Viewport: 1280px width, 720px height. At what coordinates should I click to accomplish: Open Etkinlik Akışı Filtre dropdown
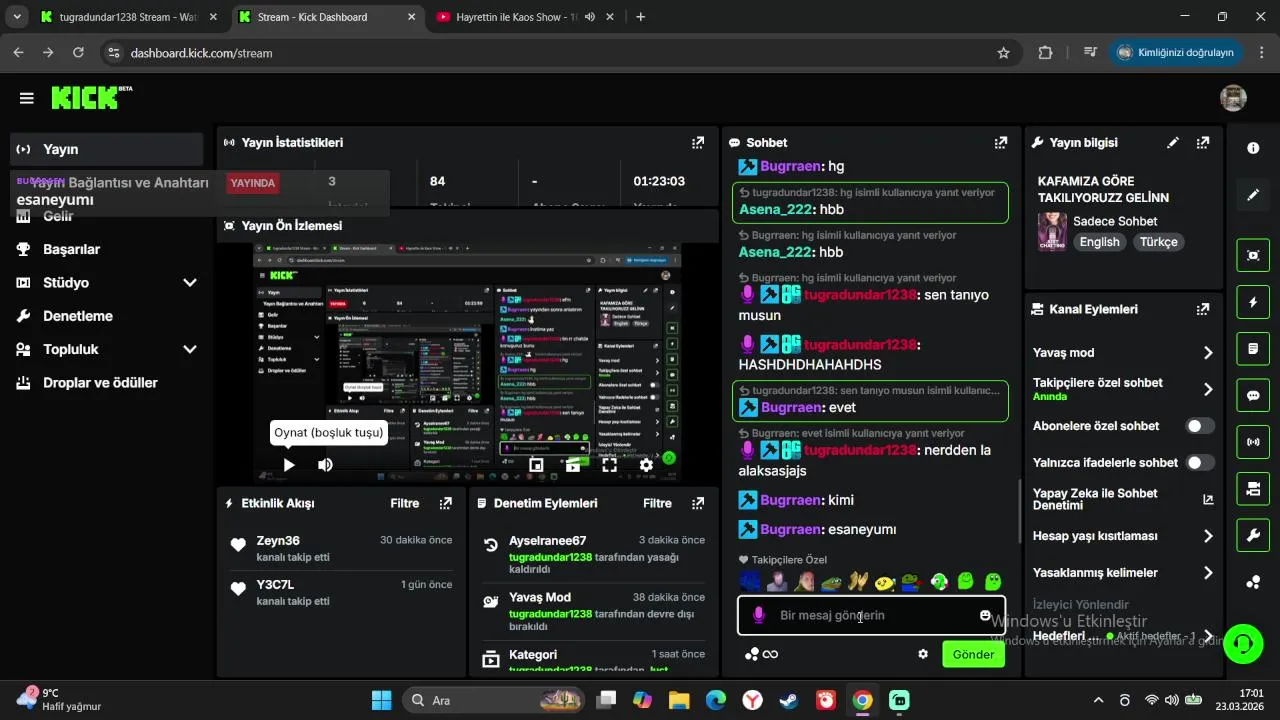405,503
